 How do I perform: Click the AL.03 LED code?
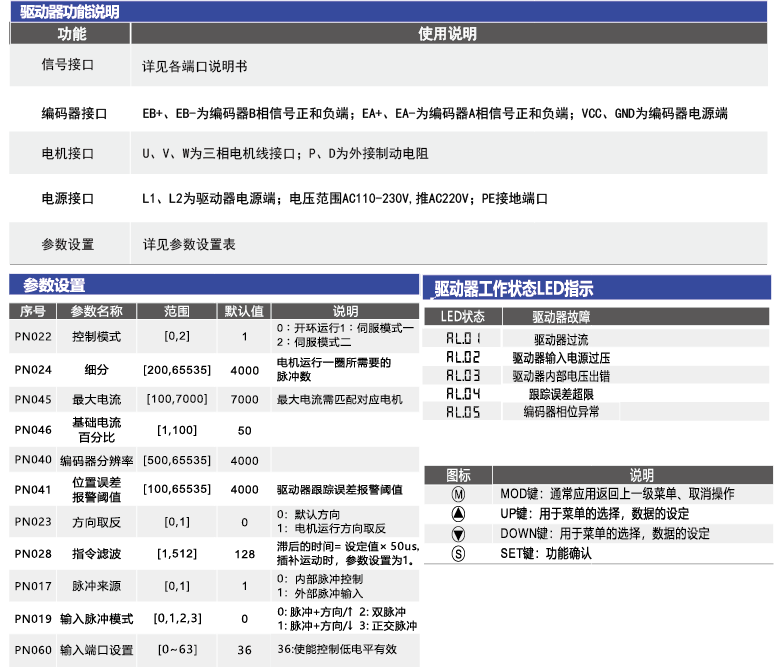(x=463, y=375)
